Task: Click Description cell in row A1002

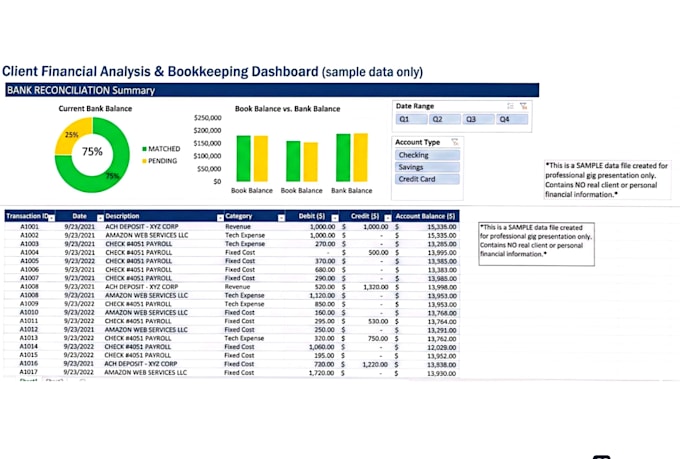Action: coord(147,235)
